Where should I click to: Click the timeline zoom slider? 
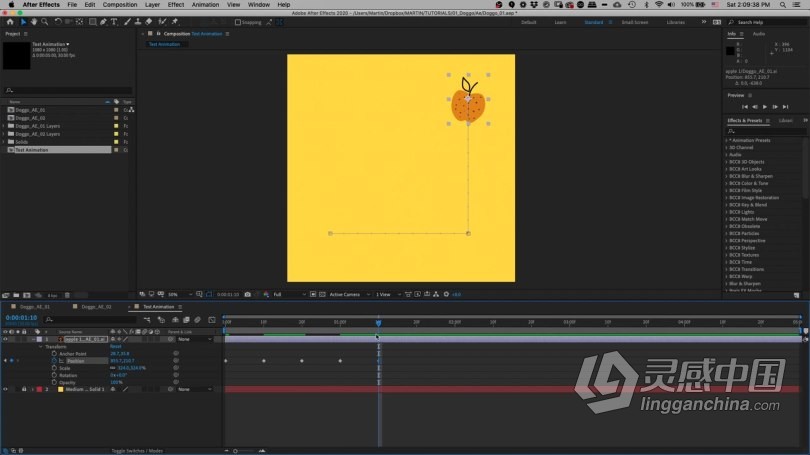click(236, 451)
